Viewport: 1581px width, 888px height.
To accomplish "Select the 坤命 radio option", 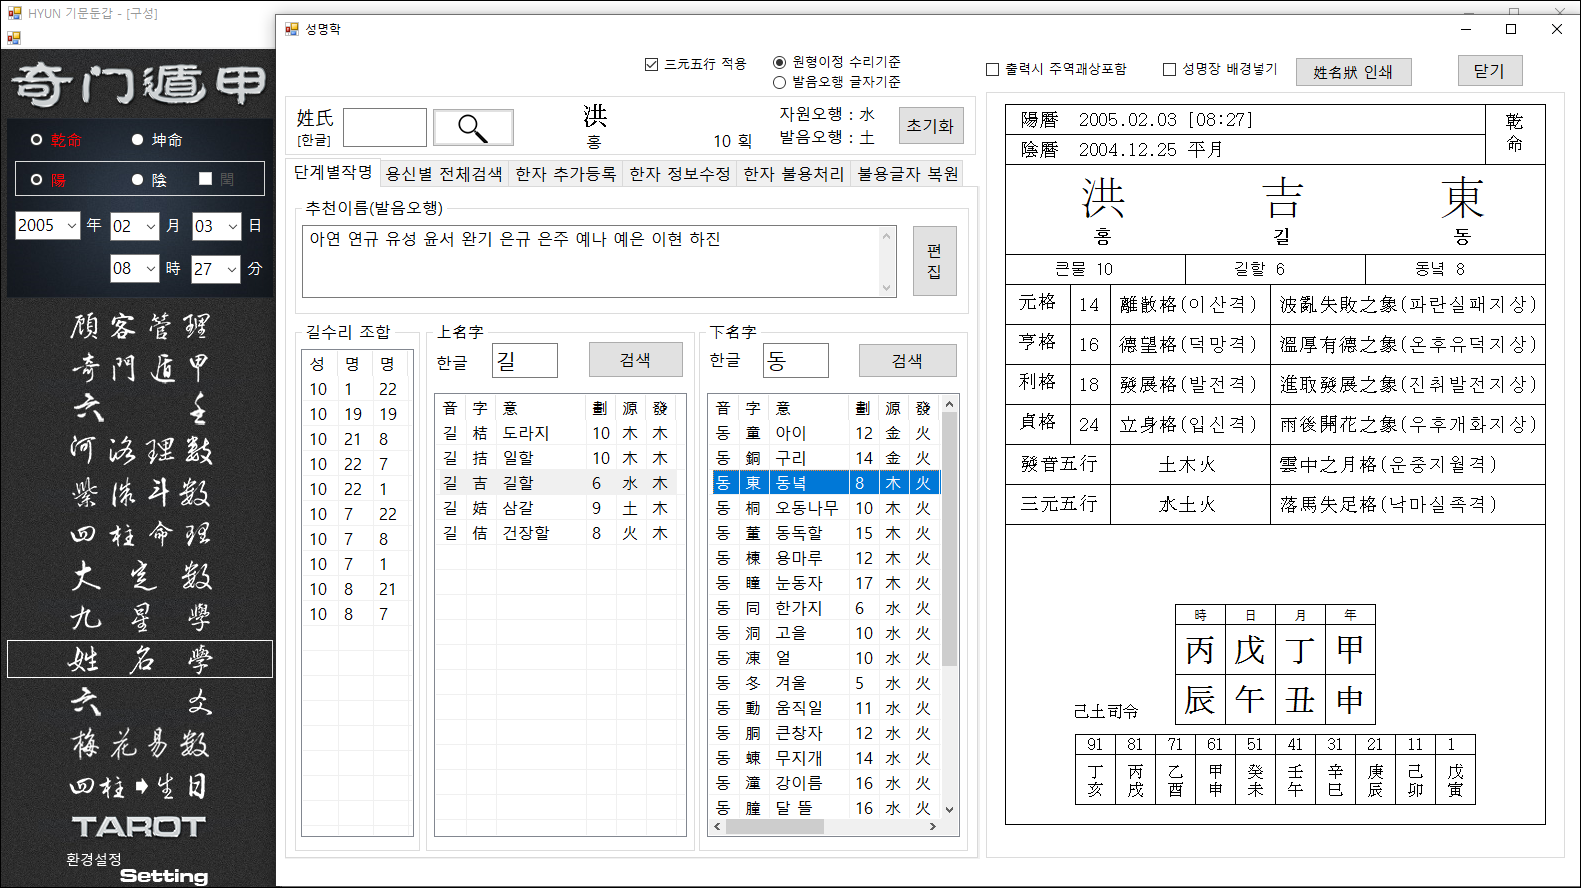I will click(138, 140).
